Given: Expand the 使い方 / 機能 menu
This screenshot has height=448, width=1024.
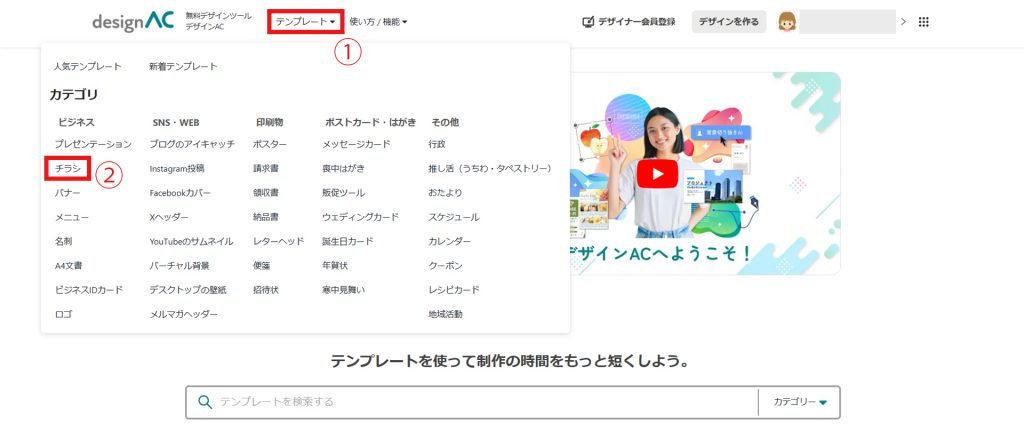Looking at the screenshot, I should pyautogui.click(x=378, y=21).
